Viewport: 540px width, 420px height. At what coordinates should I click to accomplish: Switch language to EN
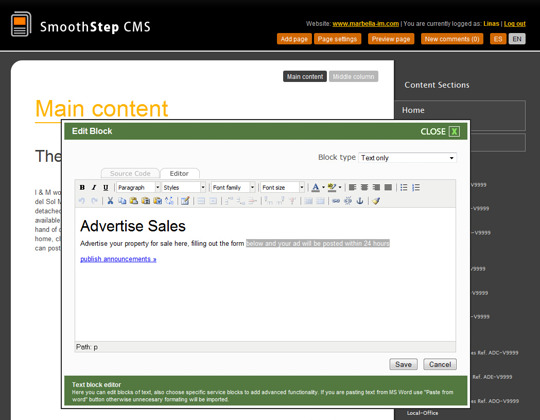[517, 39]
